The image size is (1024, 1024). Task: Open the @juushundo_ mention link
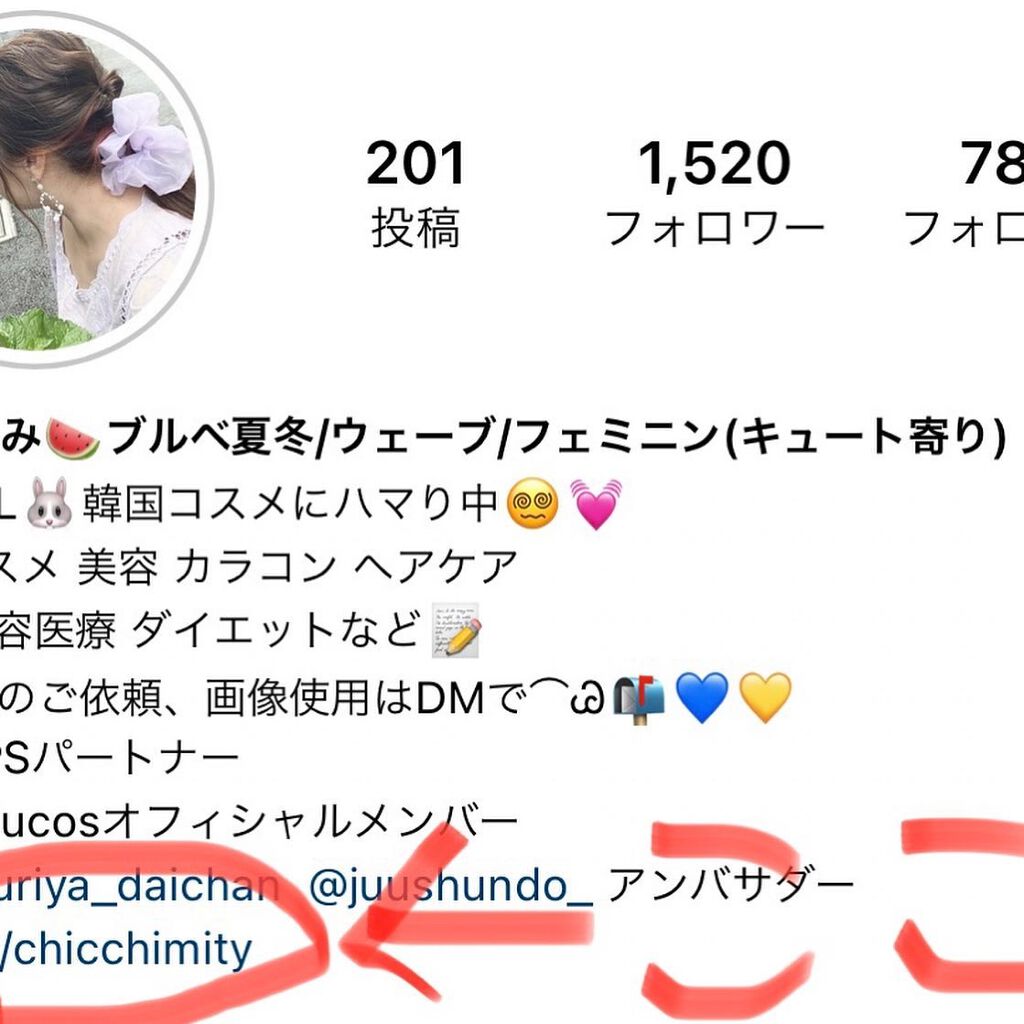point(450,888)
